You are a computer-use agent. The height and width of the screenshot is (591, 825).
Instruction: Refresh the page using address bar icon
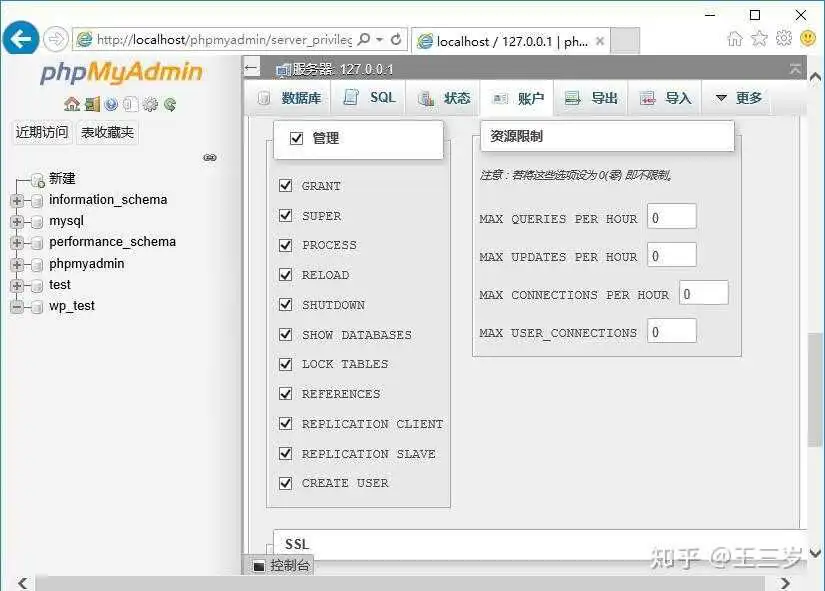tap(396, 39)
